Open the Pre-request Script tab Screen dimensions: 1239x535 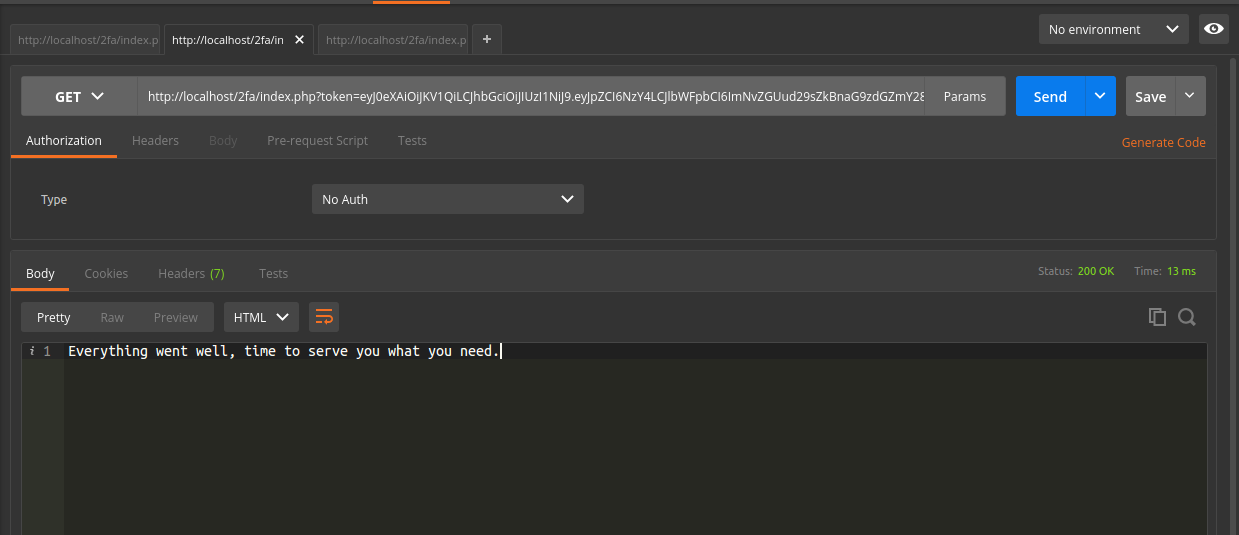pos(317,140)
